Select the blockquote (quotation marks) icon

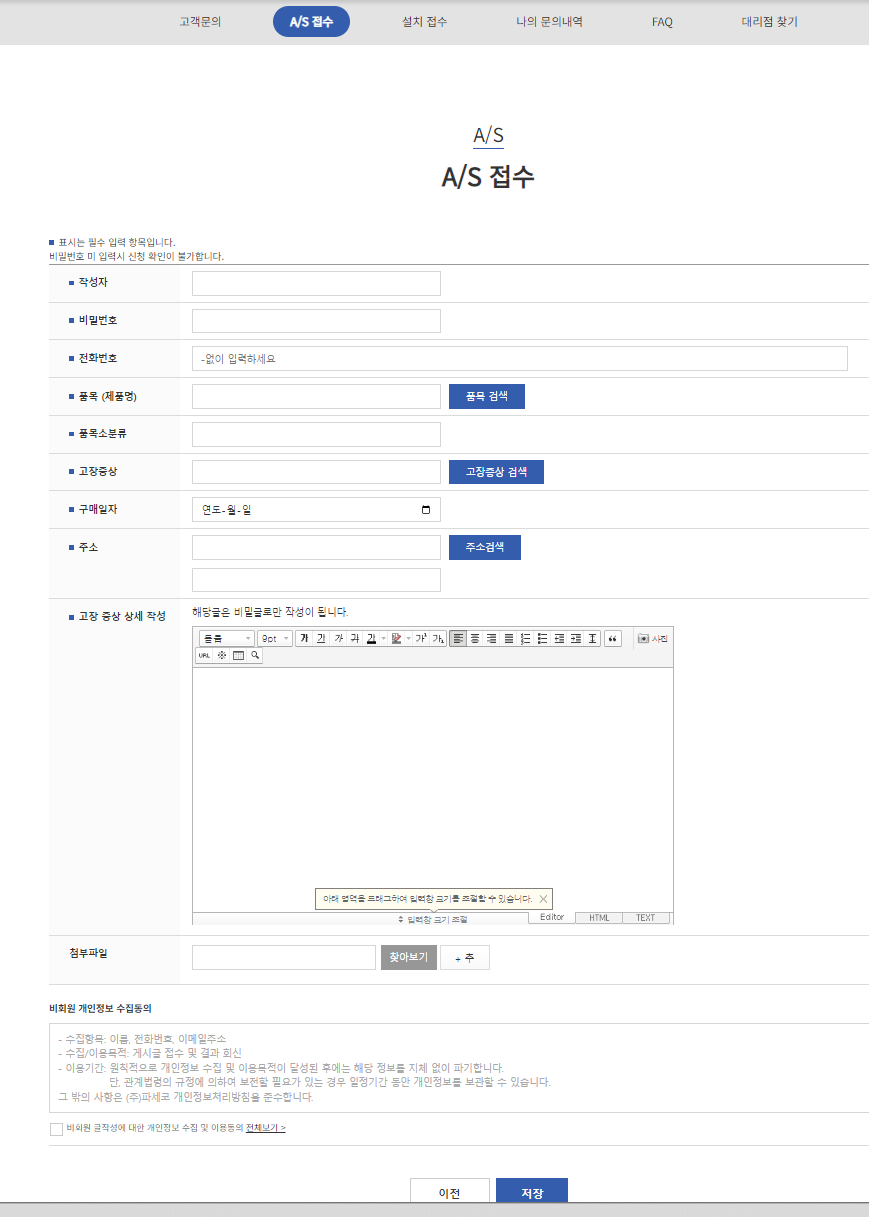pyautogui.click(x=612, y=637)
